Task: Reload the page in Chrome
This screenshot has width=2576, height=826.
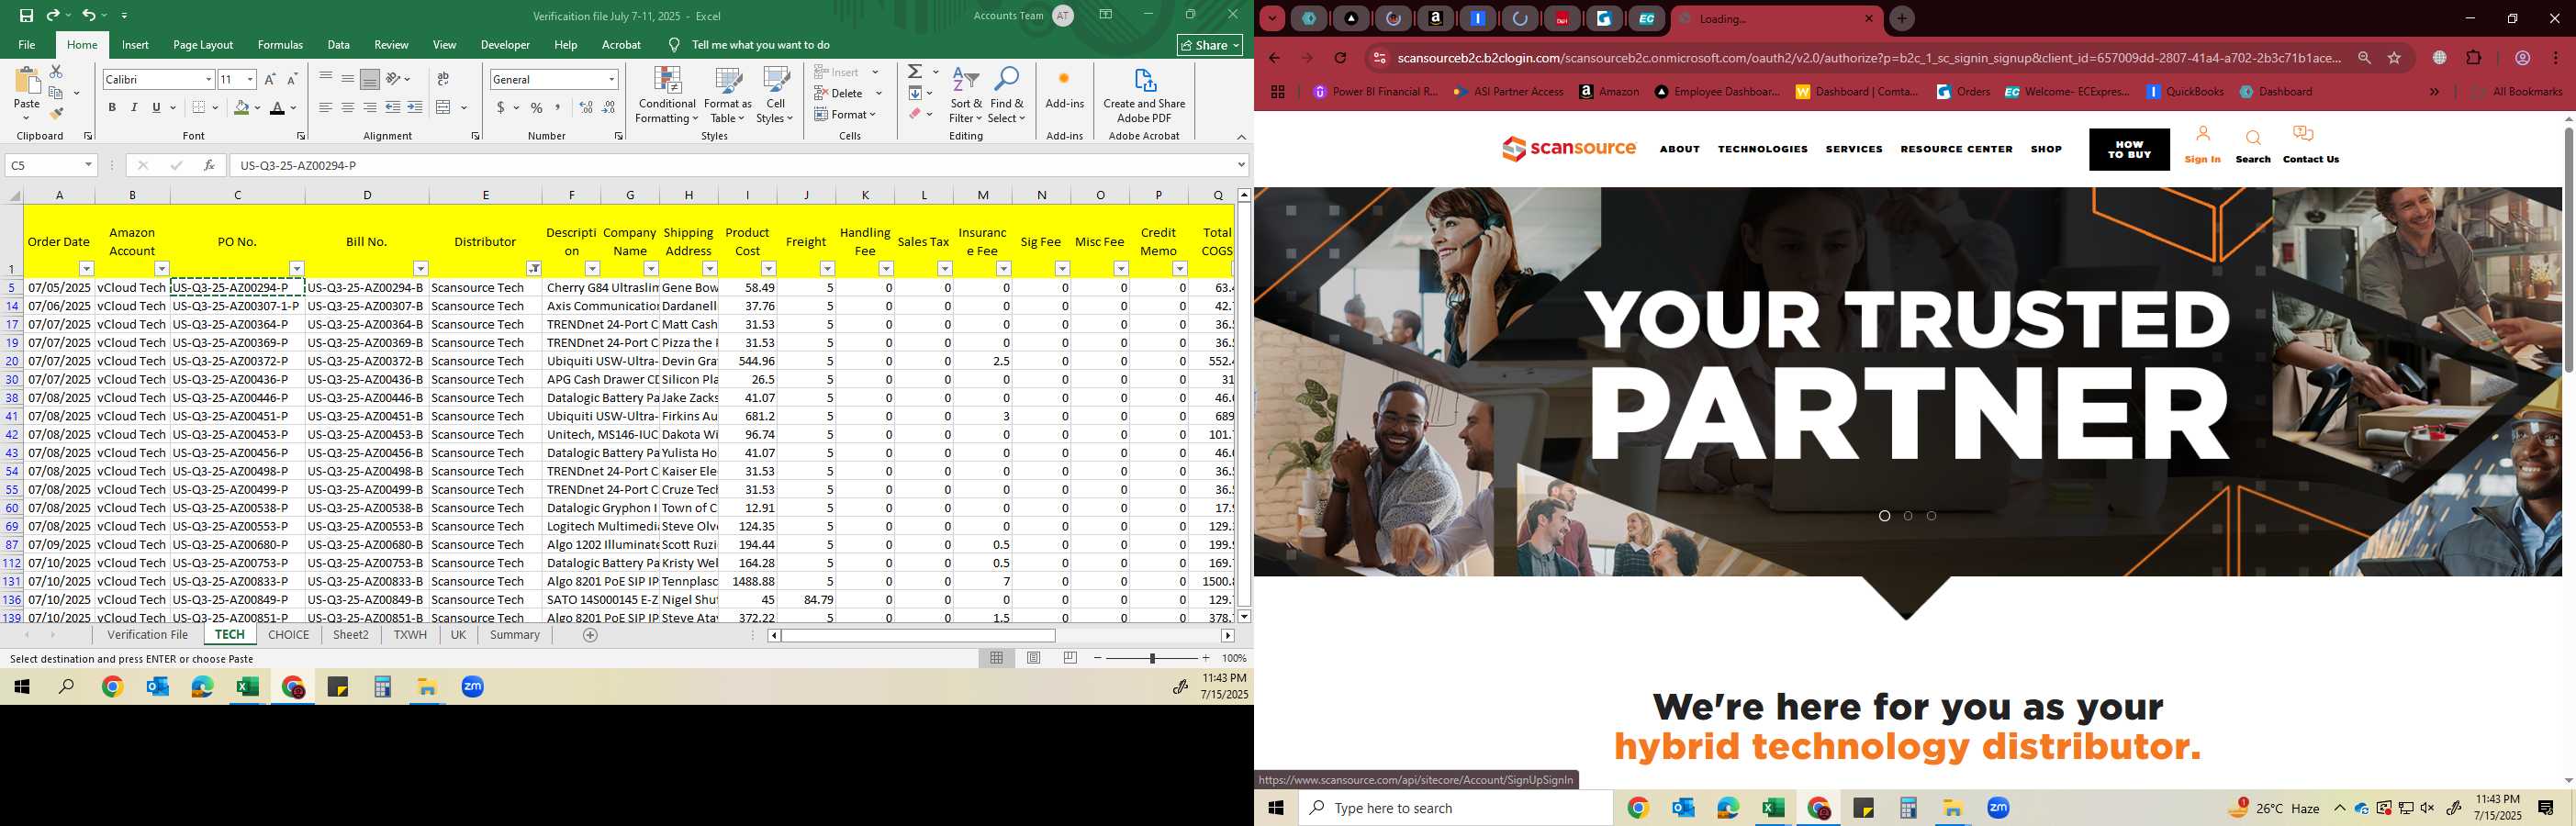Action: click(x=1341, y=58)
